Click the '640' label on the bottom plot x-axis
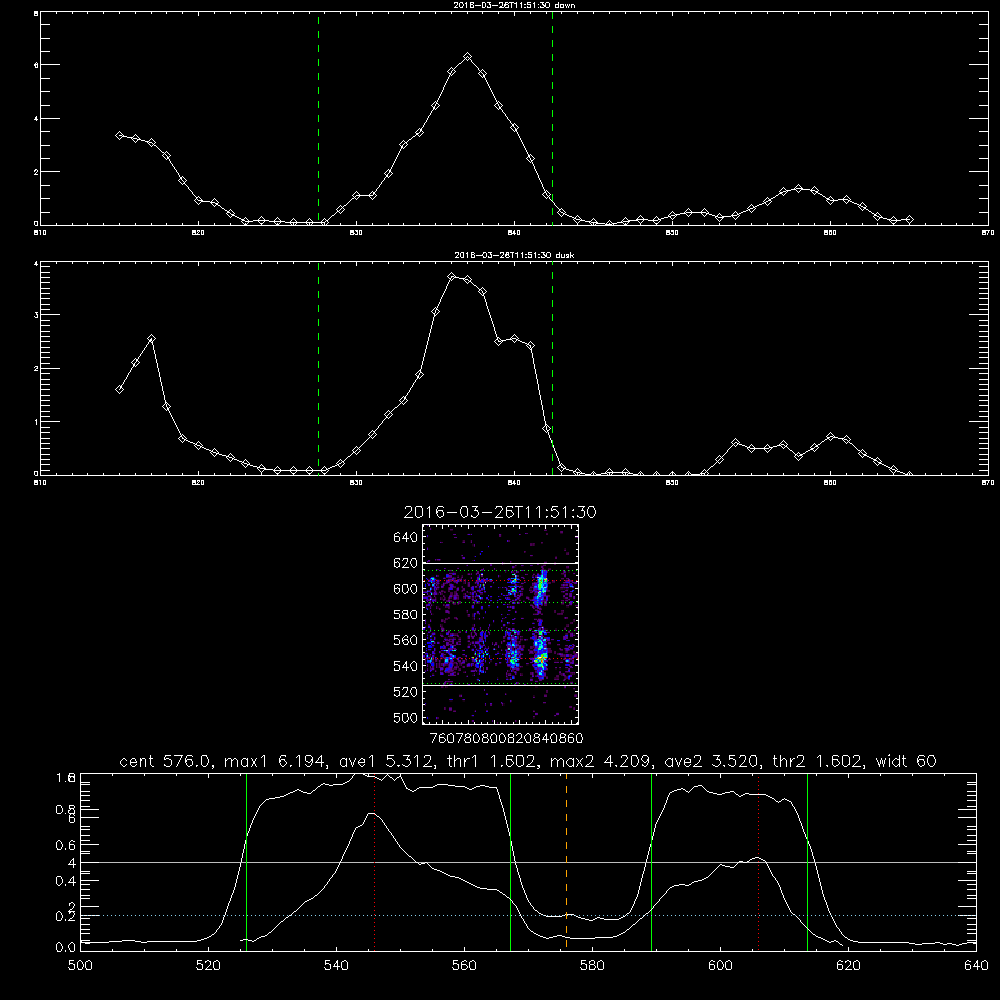This screenshot has height=1000, width=1000. tap(976, 966)
